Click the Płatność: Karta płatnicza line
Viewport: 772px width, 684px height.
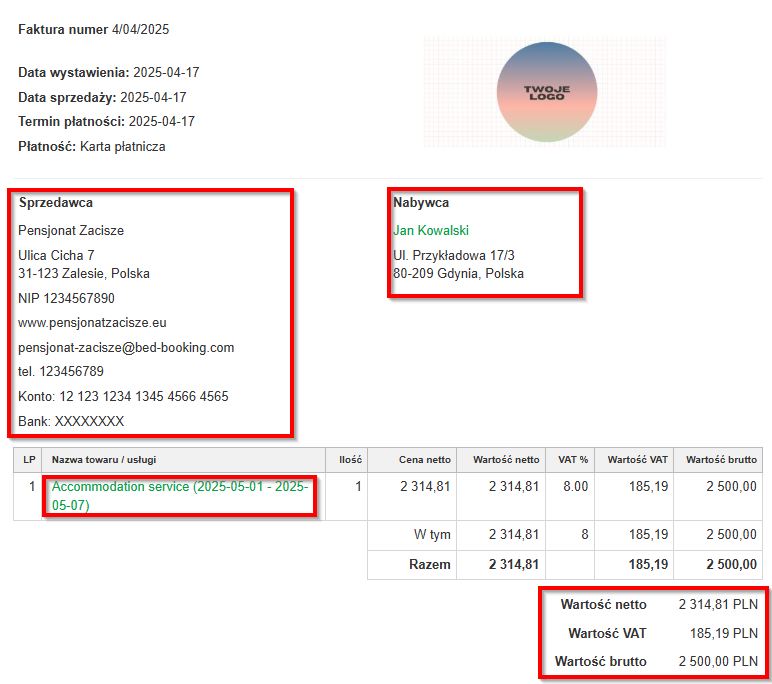pos(92,147)
